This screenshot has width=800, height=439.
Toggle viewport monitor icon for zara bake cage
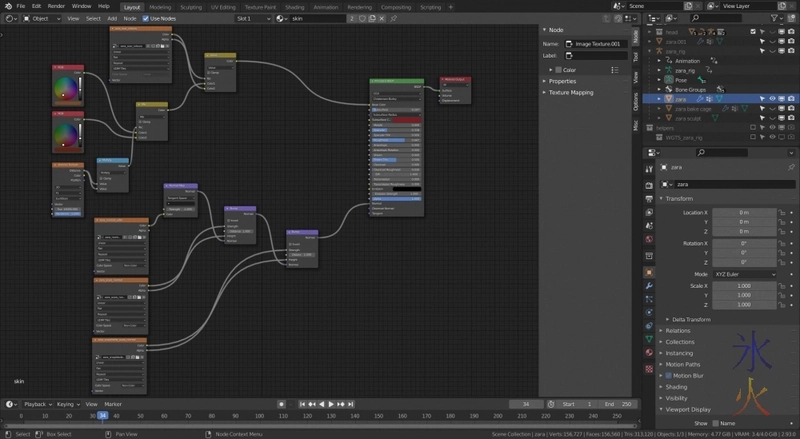tap(781, 109)
